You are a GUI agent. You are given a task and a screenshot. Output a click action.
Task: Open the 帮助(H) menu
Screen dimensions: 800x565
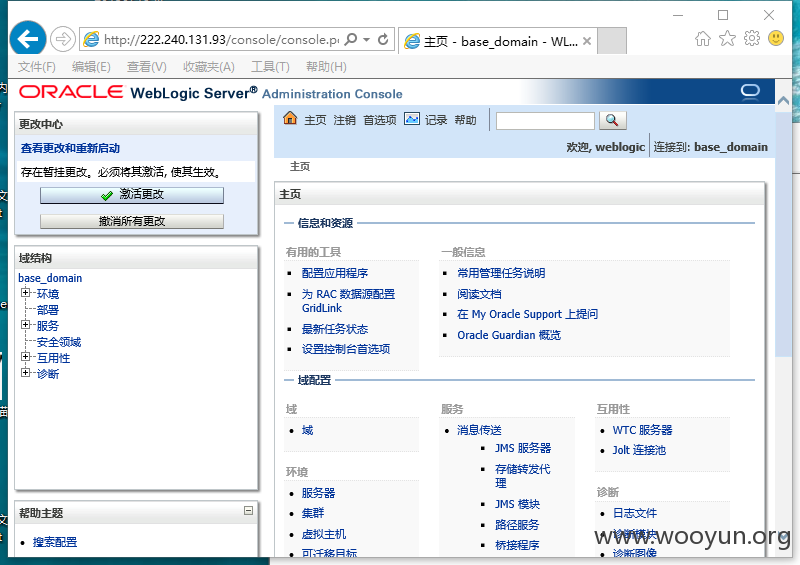coord(327,67)
